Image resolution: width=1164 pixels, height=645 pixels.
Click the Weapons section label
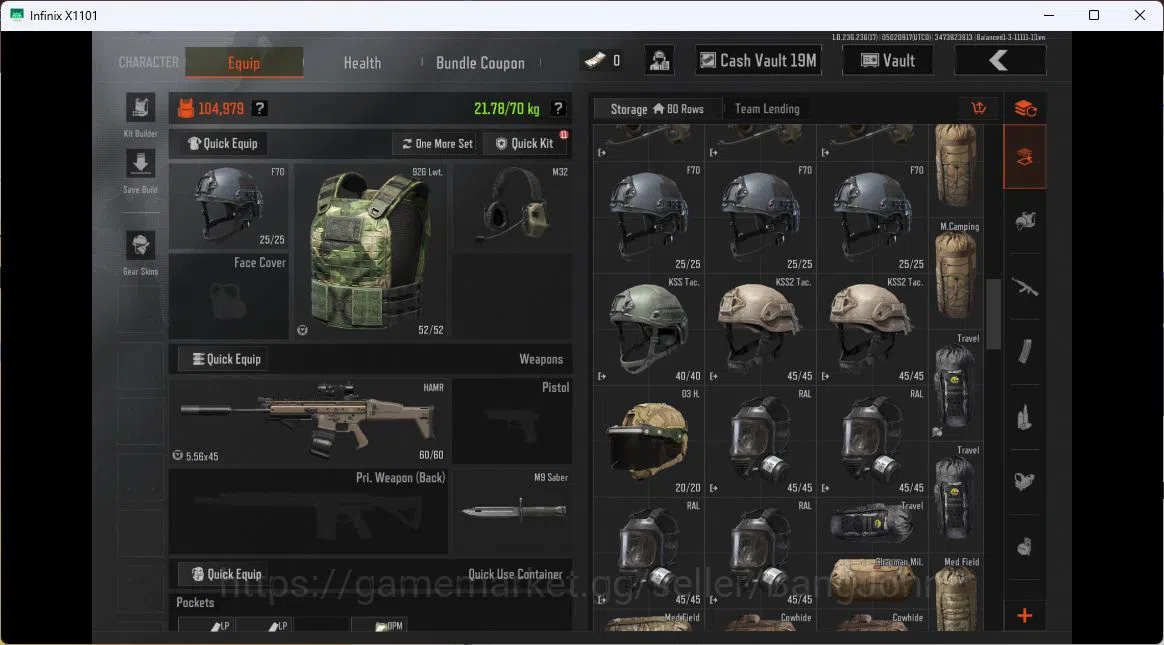point(540,359)
